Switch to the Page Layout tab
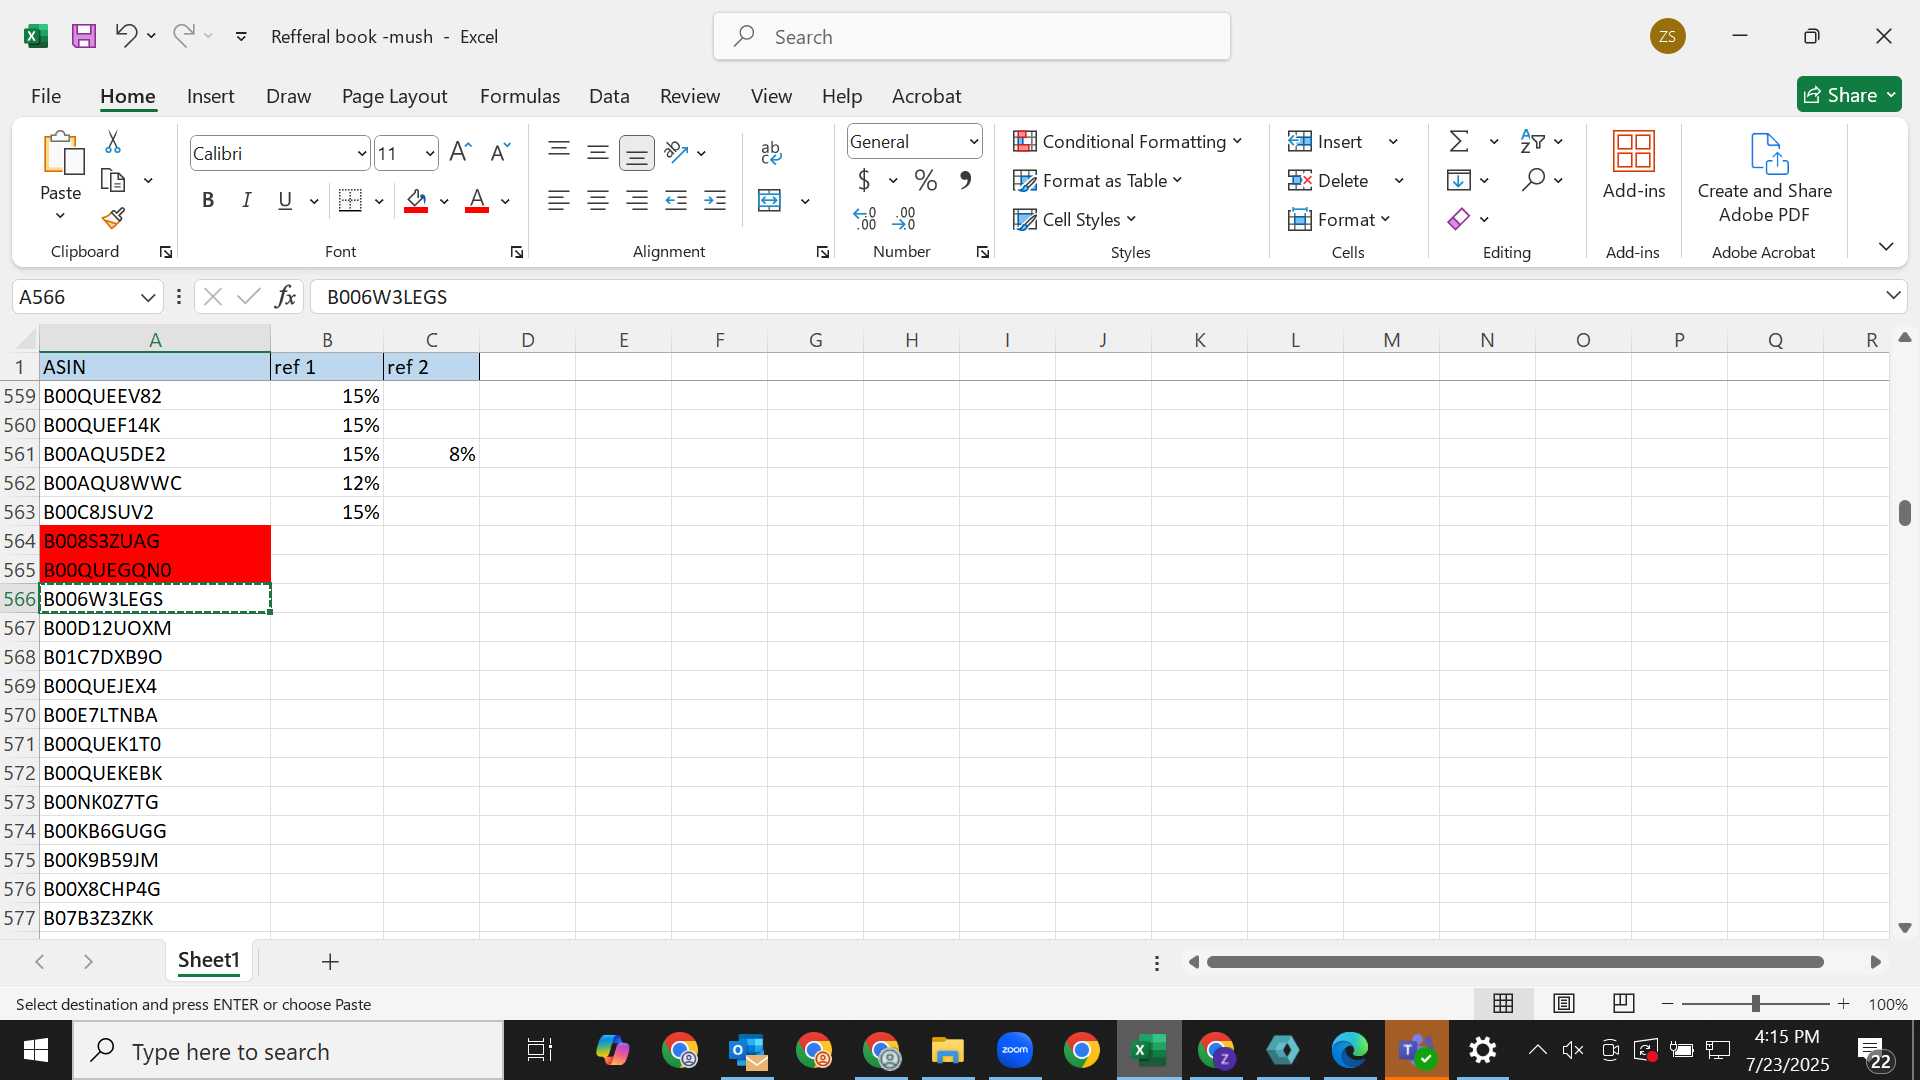 (394, 96)
